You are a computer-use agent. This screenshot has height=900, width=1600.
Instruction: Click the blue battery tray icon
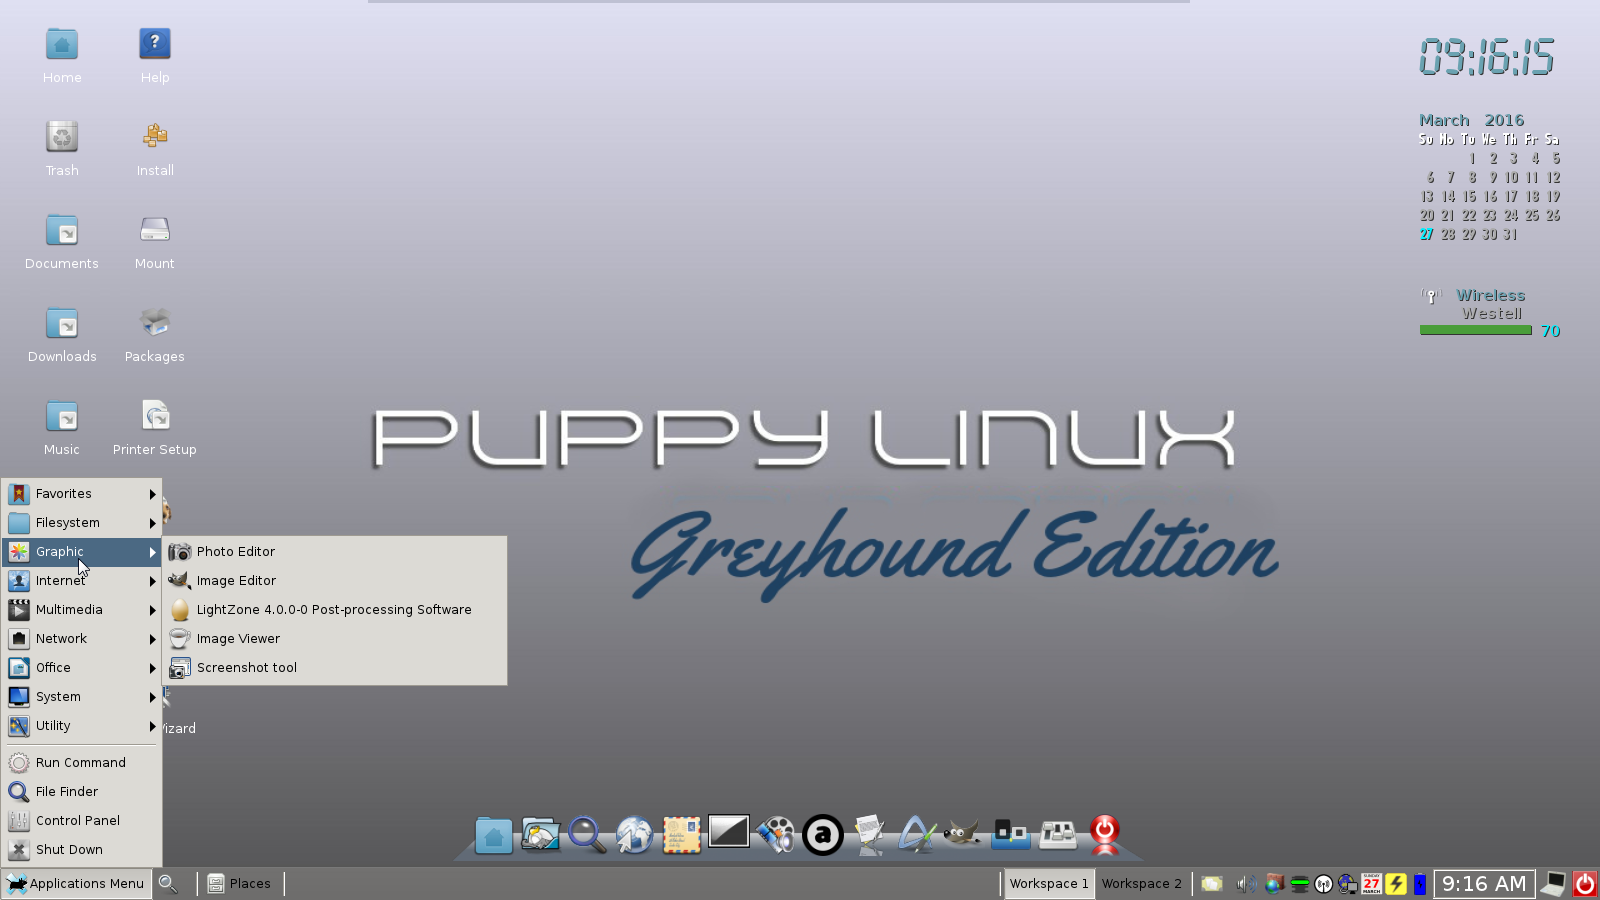1420,884
